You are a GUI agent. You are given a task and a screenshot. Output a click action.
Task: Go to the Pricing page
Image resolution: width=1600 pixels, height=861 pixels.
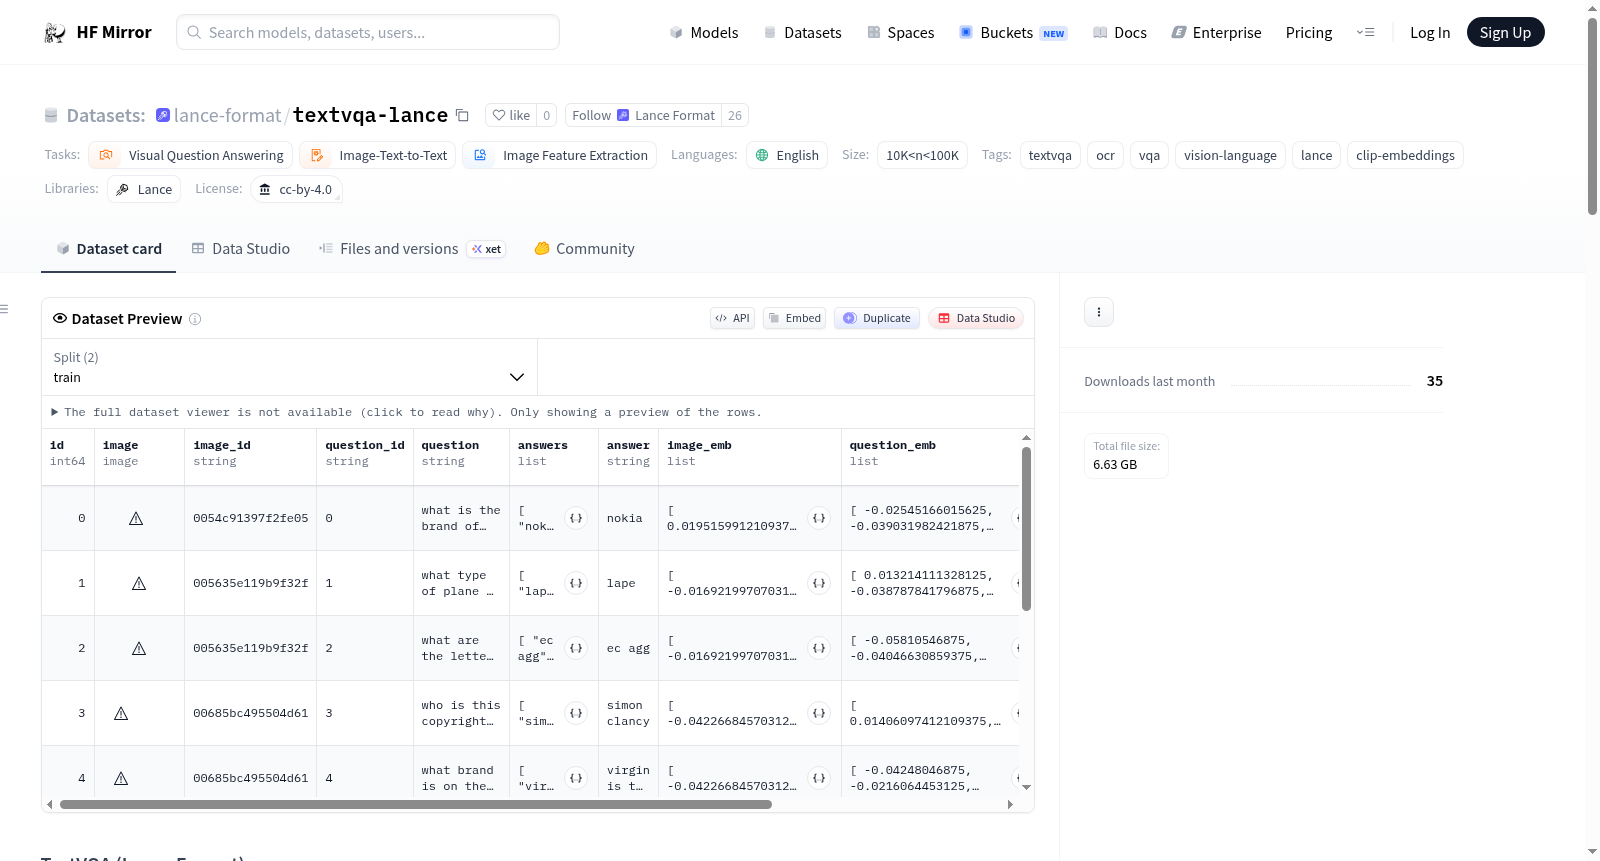pos(1309,32)
